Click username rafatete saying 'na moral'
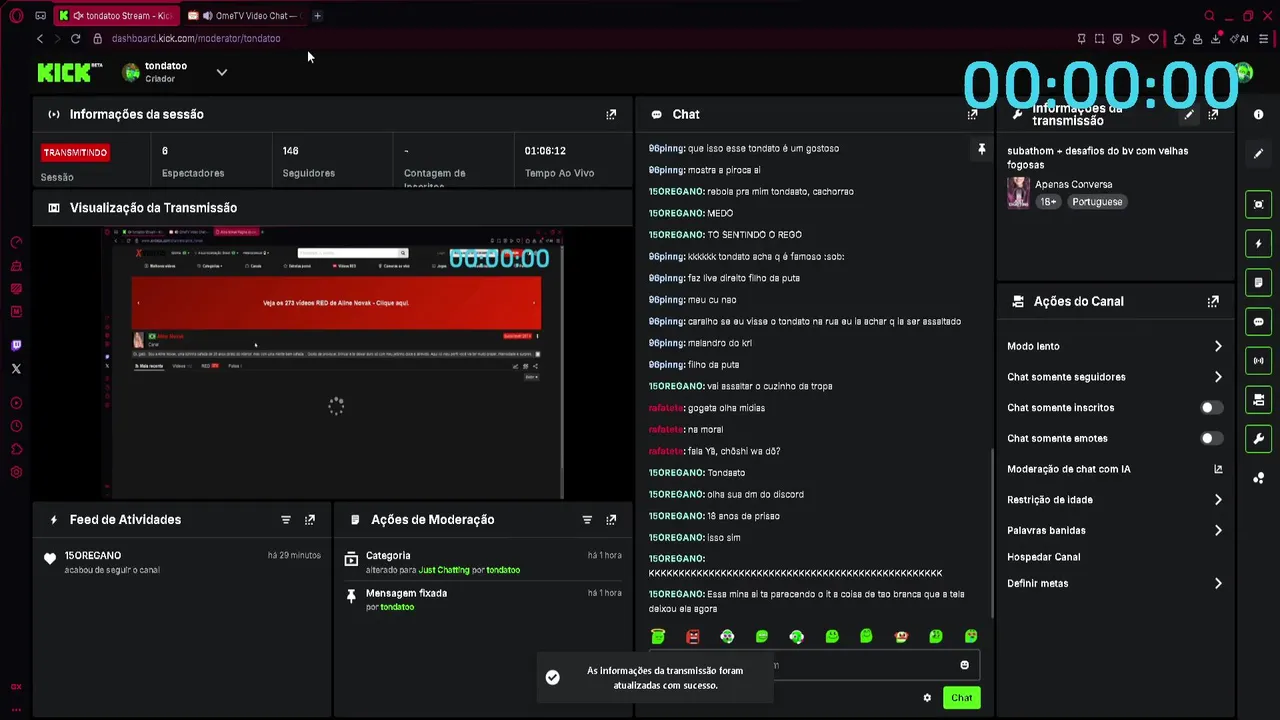 [666, 430]
